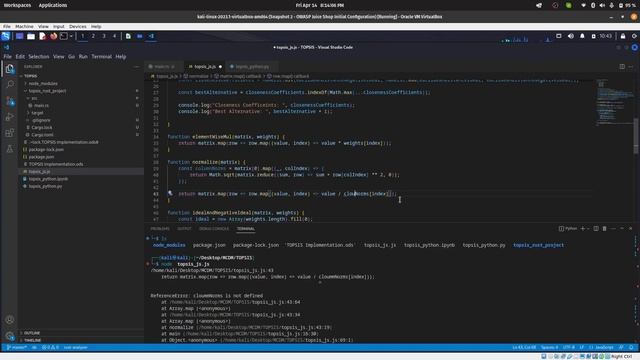Click Spaces: 4 indentation in status bar
Viewport: 640px width, 360px height.
tap(549, 347)
